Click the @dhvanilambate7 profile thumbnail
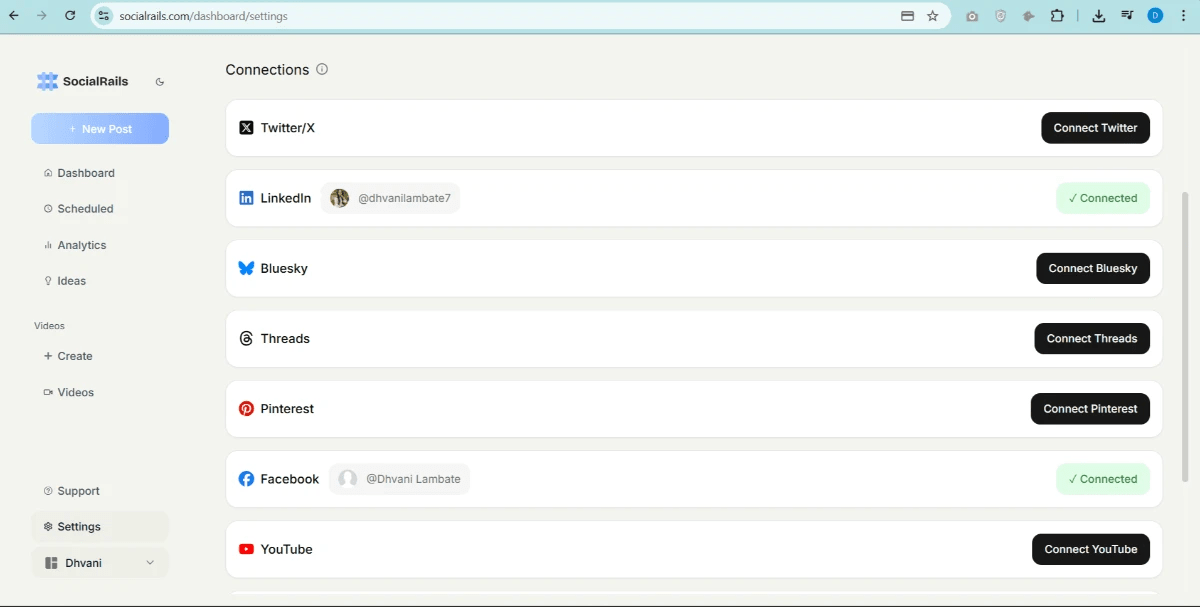This screenshot has width=1200, height=607. [x=339, y=197]
